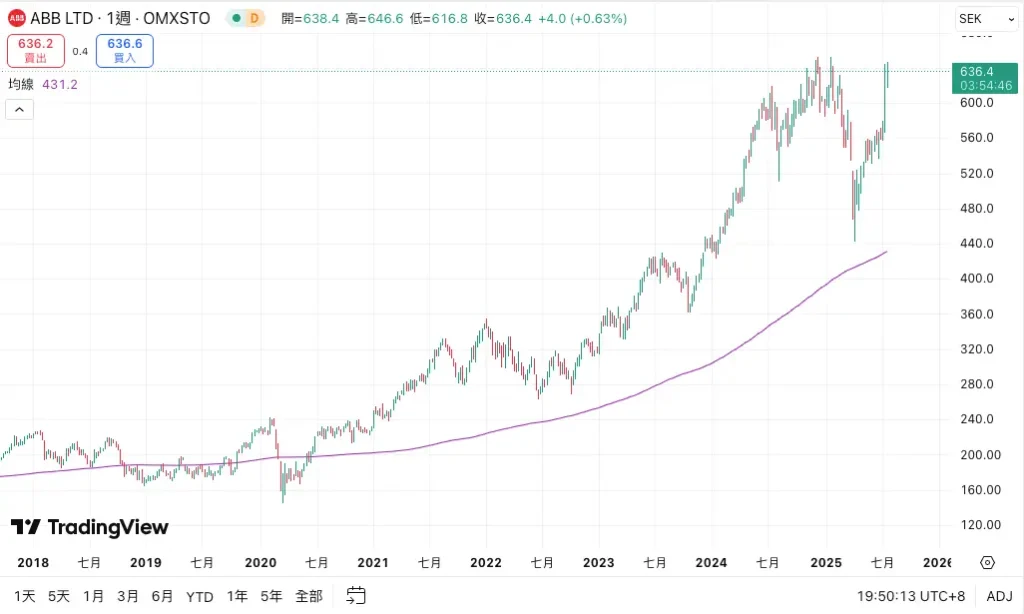Switch to the YTD time range
Image resolution: width=1024 pixels, height=614 pixels.
200,596
